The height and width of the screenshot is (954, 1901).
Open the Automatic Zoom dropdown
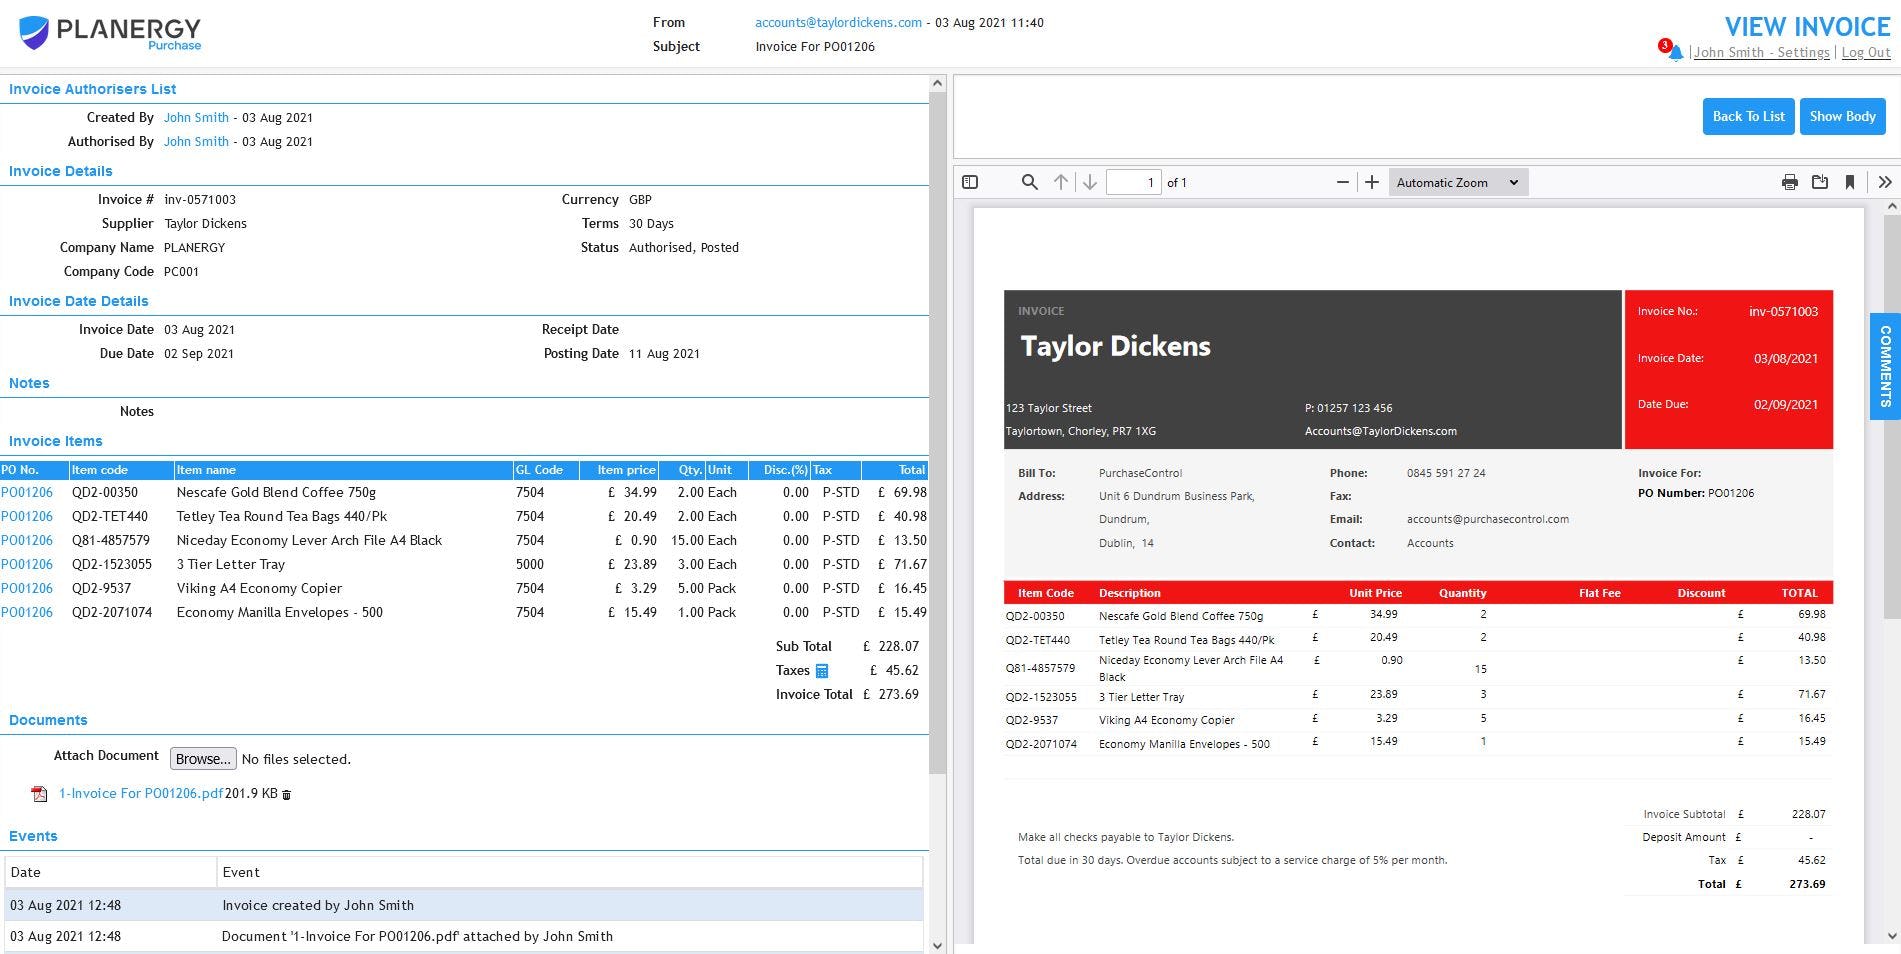[x=1457, y=182]
